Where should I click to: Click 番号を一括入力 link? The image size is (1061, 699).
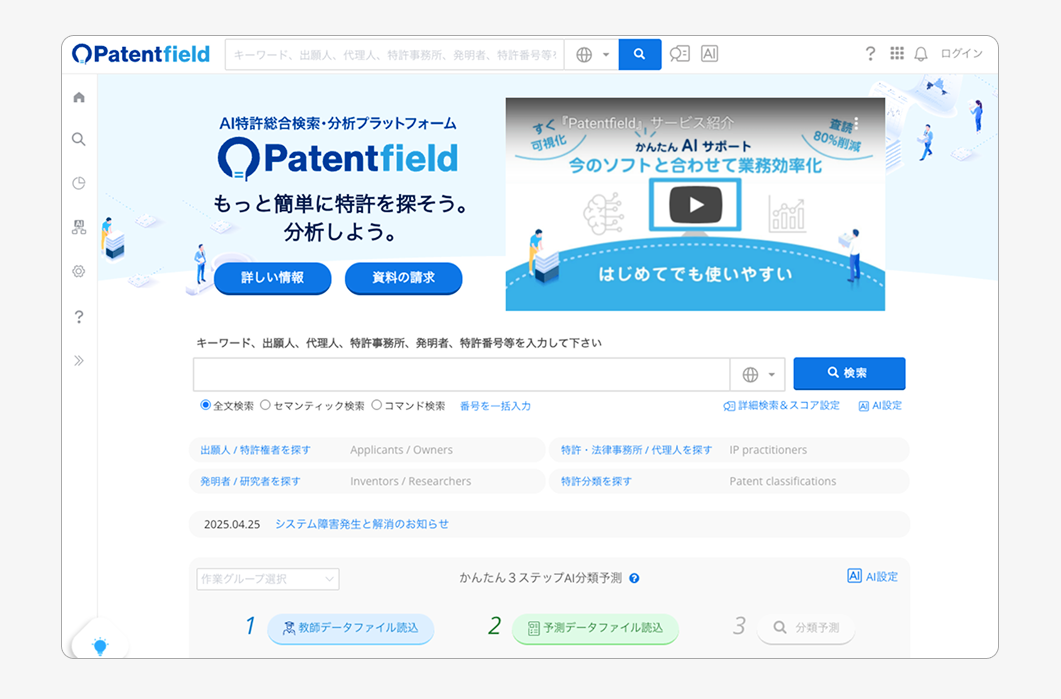[x=495, y=406]
